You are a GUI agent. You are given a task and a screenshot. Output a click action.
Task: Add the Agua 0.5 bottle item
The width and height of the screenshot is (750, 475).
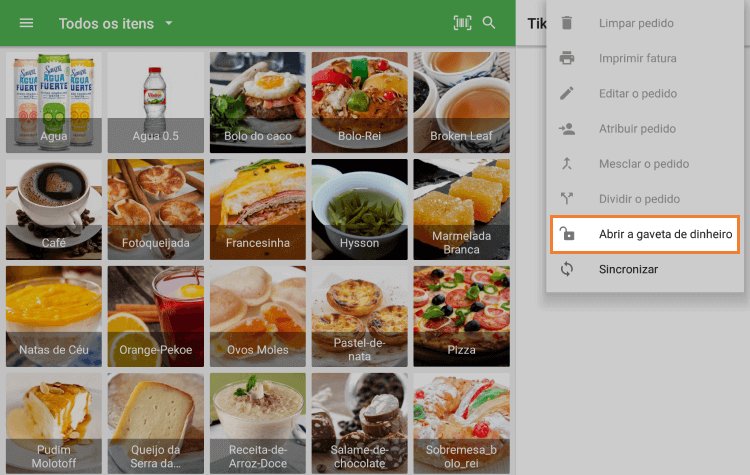156,102
